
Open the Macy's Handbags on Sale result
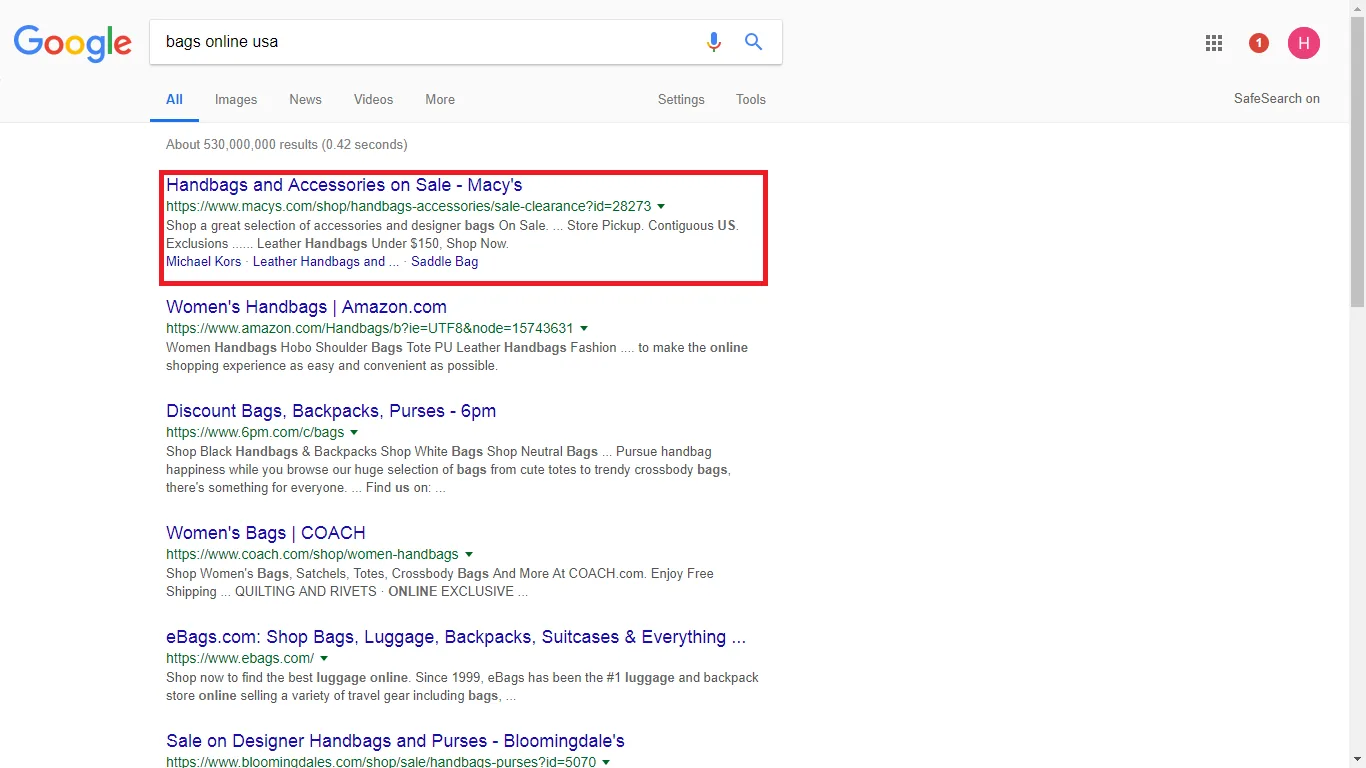tap(344, 184)
